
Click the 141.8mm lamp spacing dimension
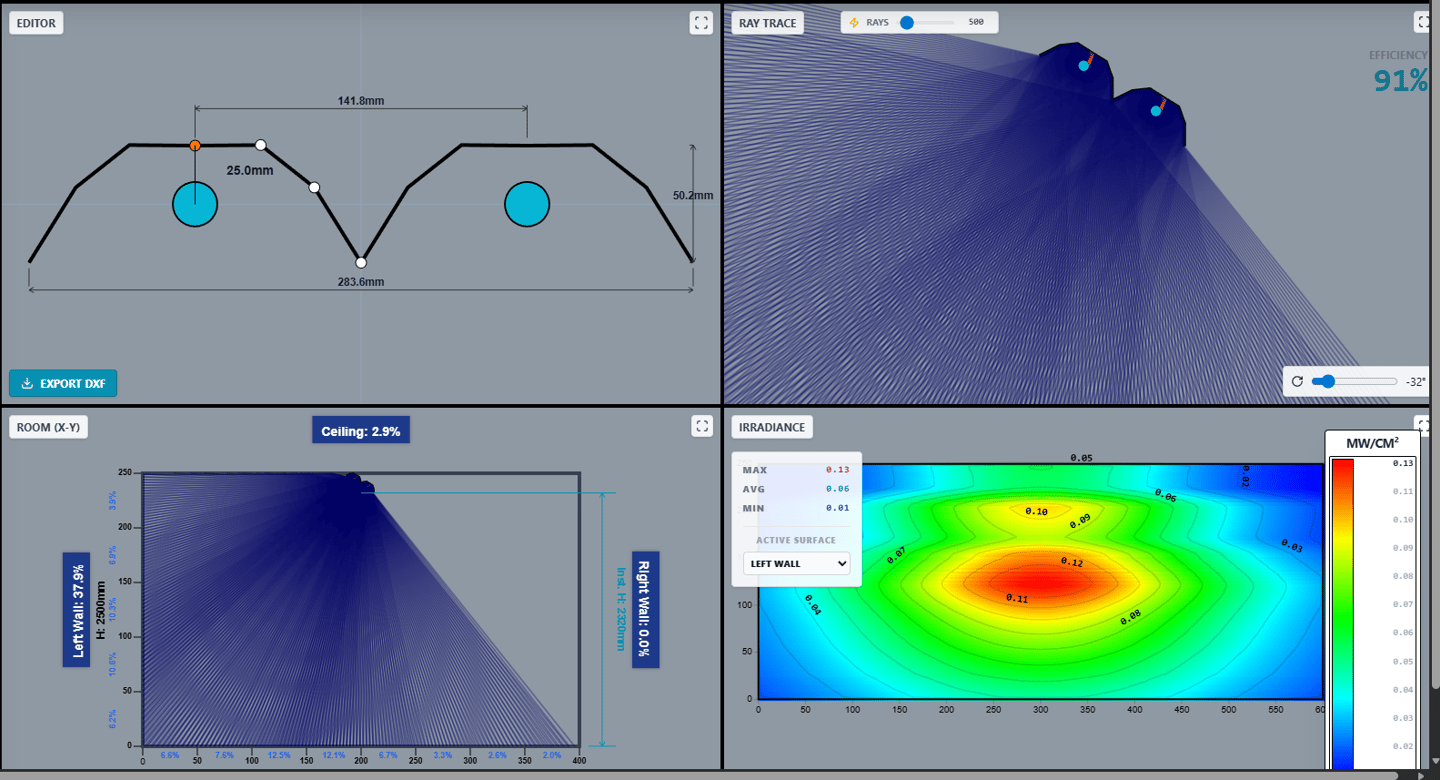[361, 100]
